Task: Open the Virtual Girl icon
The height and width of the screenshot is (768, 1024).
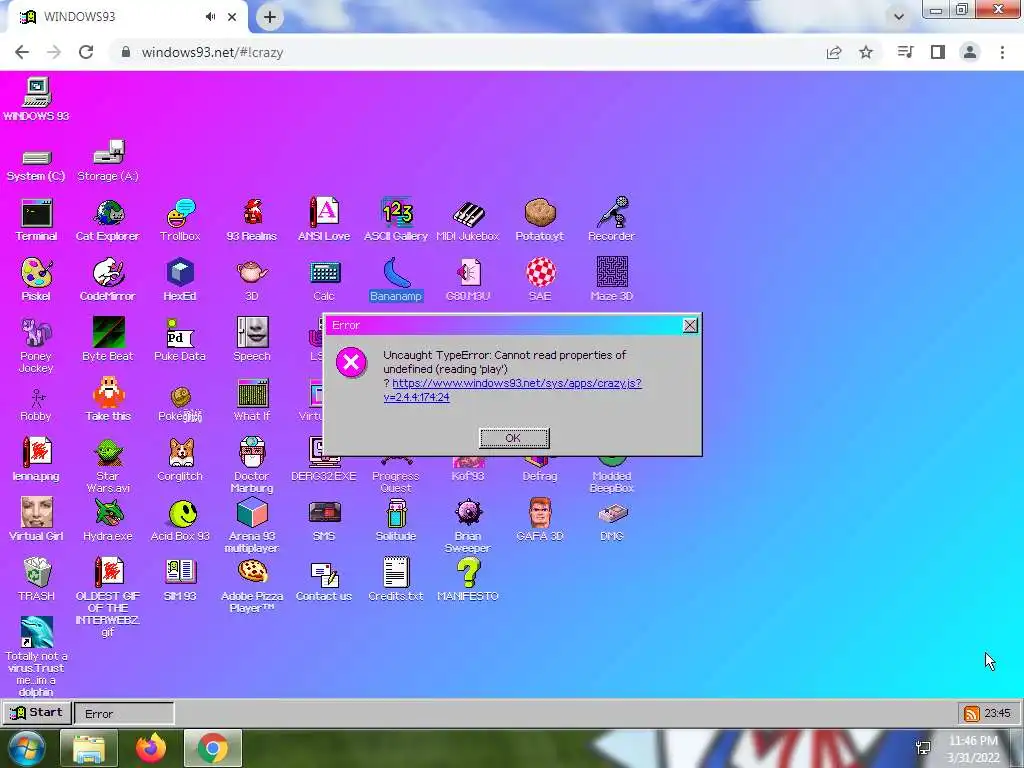Action: point(37,512)
